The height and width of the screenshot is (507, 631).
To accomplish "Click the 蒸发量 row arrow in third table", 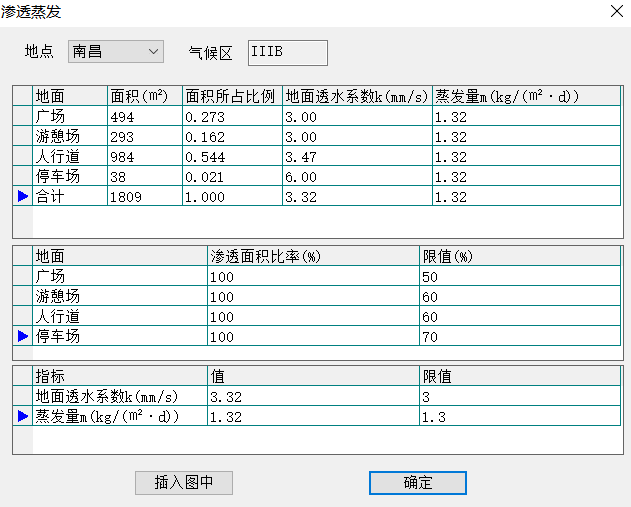I will click(23, 416).
